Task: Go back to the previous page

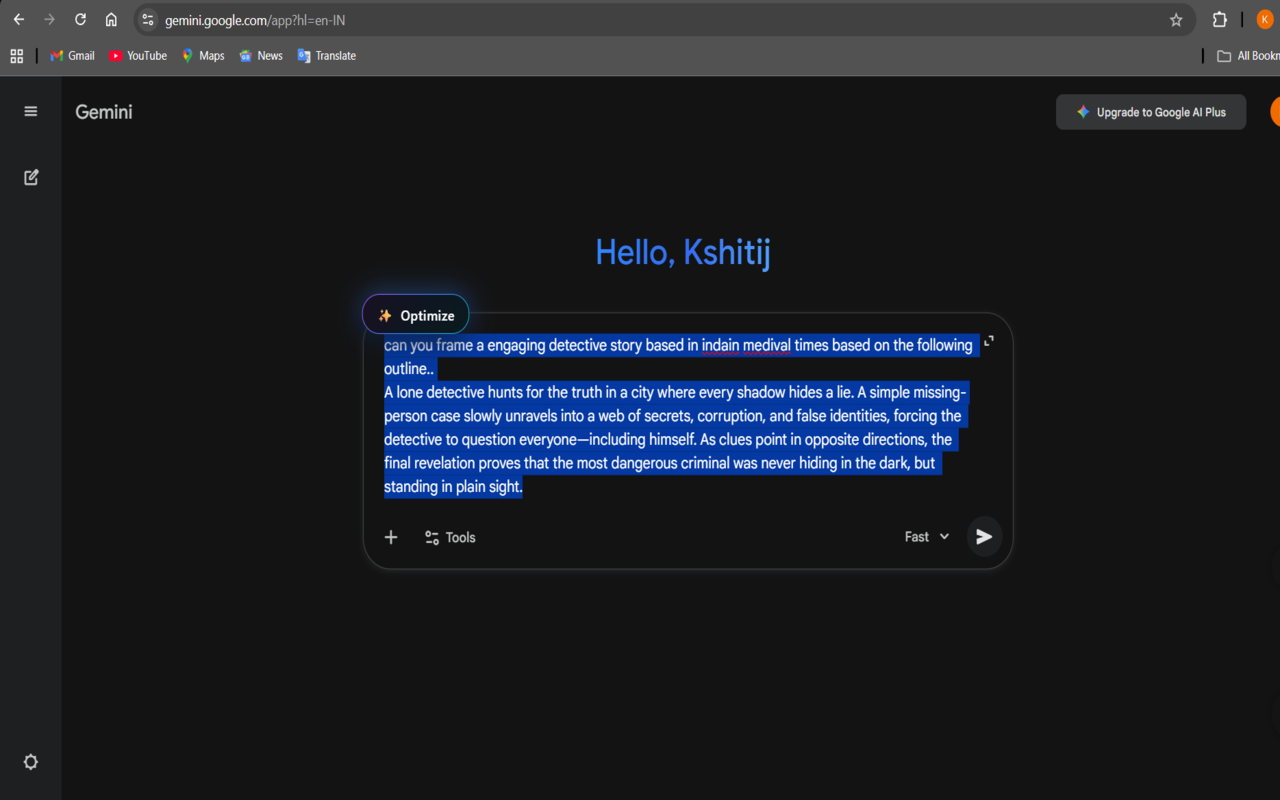Action: click(x=19, y=20)
